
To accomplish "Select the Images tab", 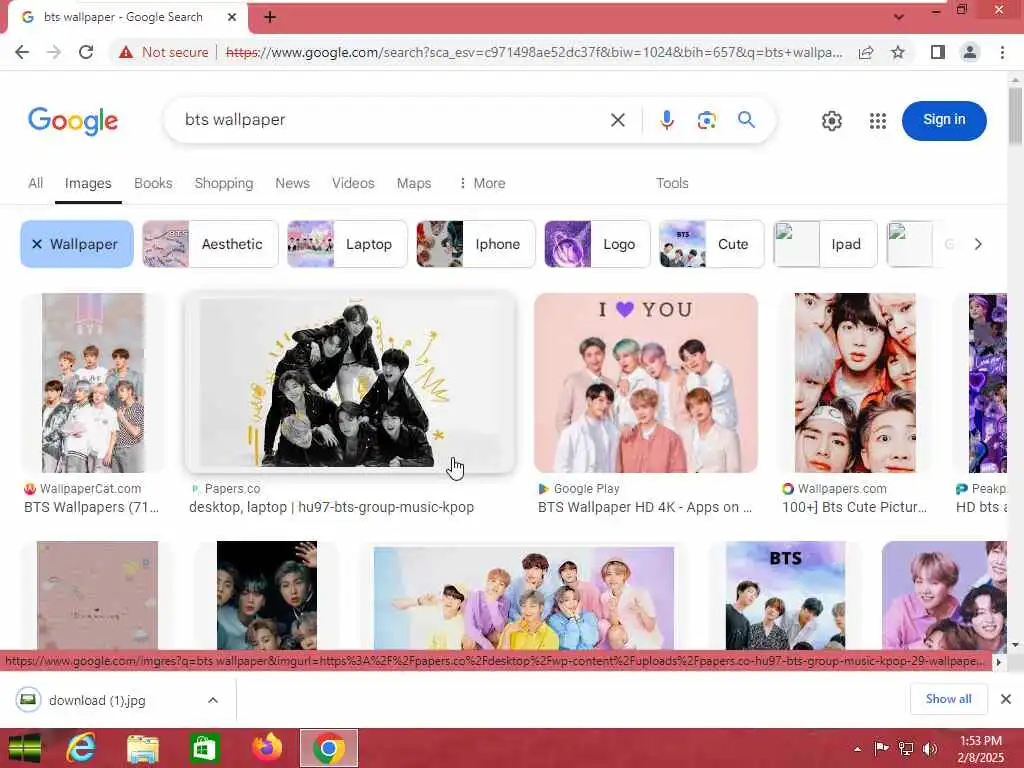I will point(88,184).
